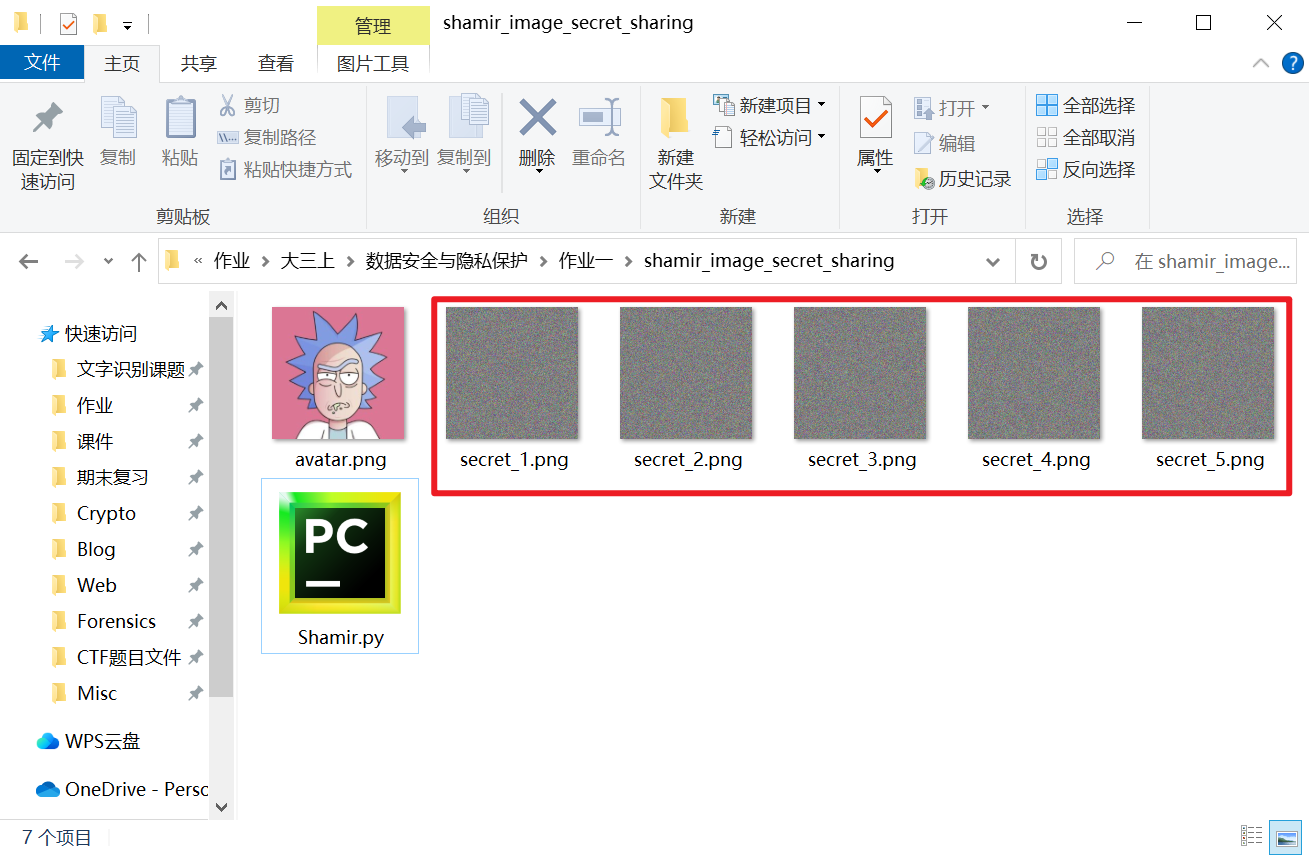This screenshot has height=855, width=1309.
Task: Switch to details list view
Action: (1251, 837)
